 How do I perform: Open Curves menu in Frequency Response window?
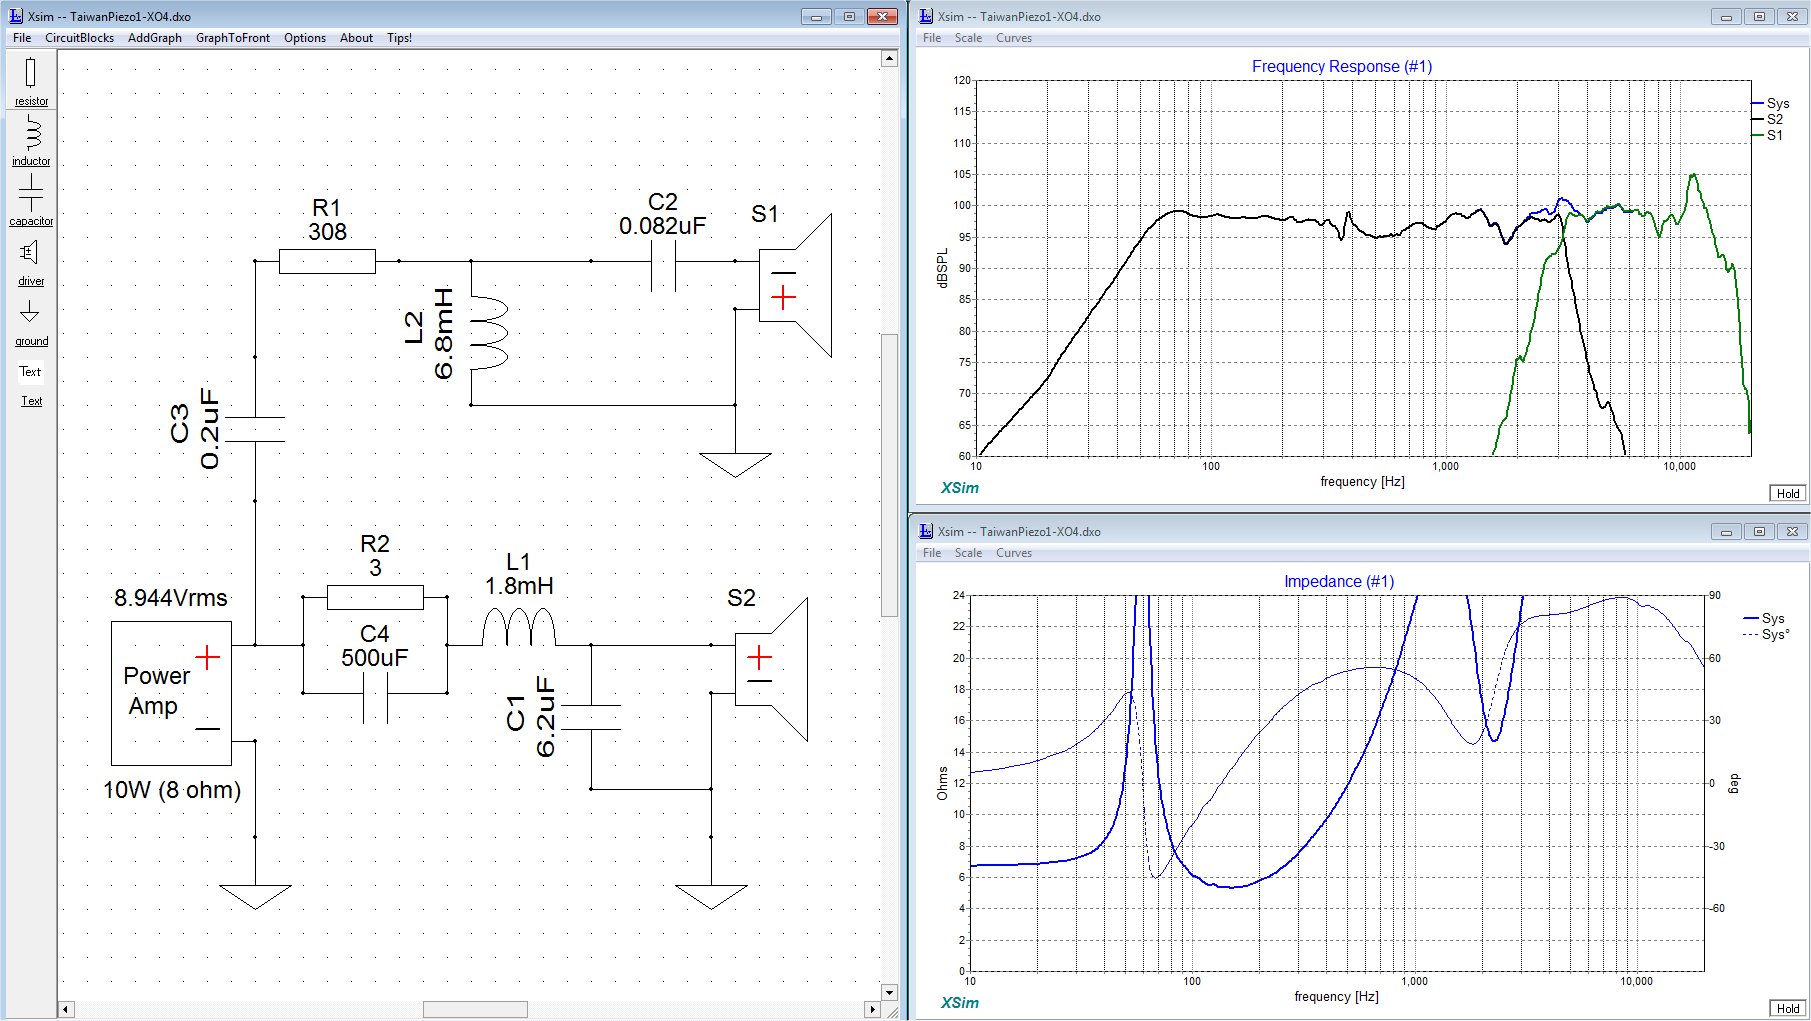point(1014,38)
